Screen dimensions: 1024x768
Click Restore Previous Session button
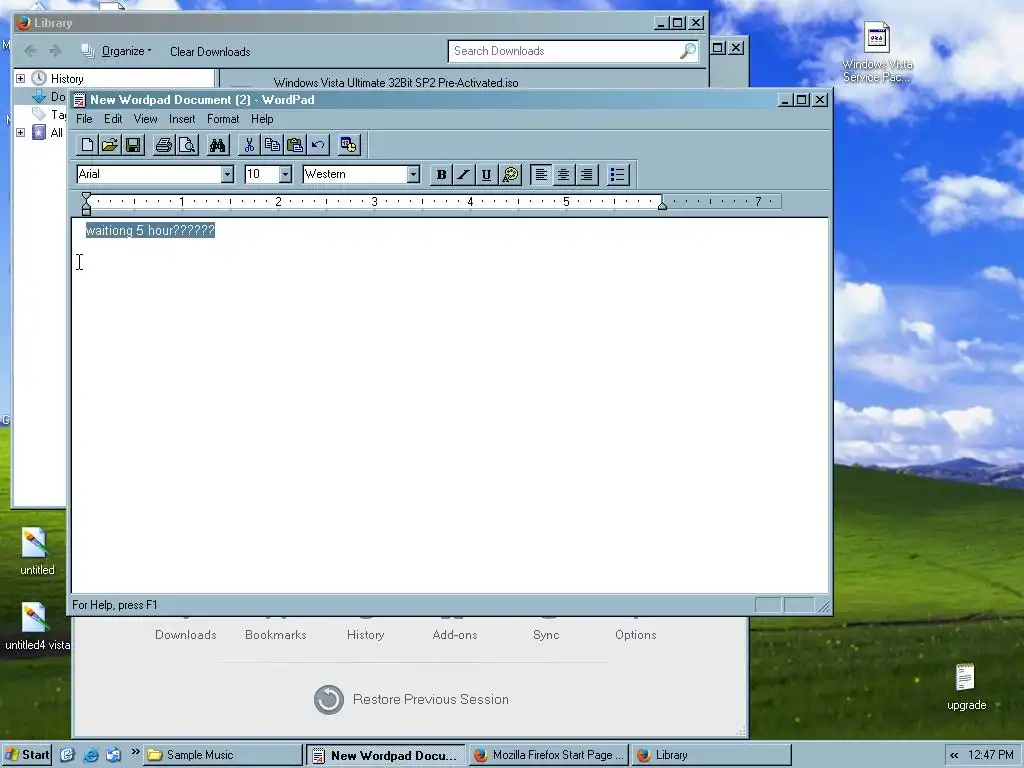click(411, 699)
